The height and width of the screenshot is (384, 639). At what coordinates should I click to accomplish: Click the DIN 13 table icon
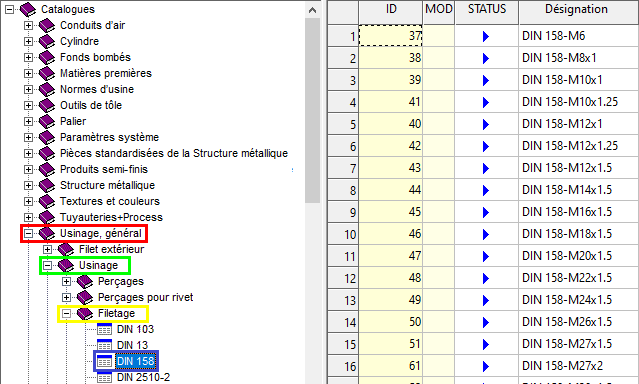click(x=104, y=345)
